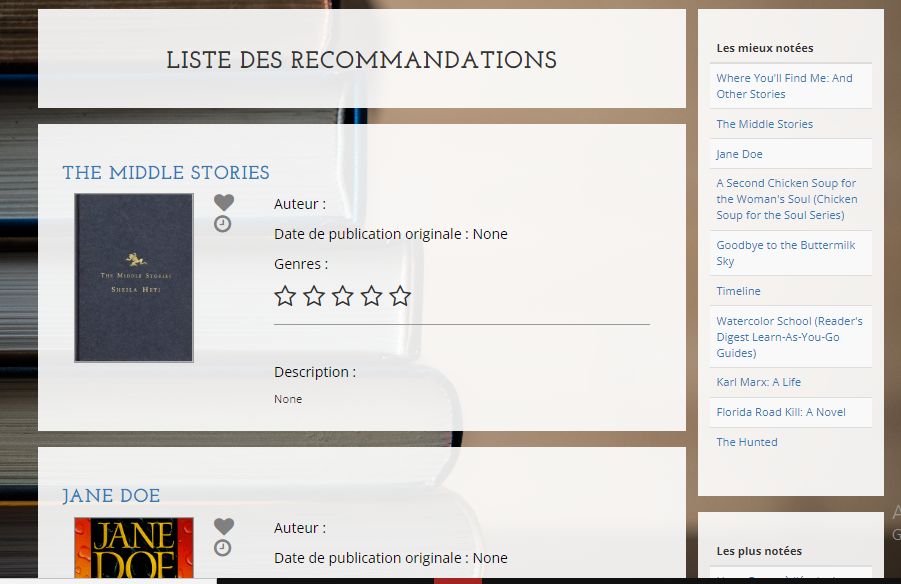Click the clock icon for Jane Doe
901x584 pixels.
(x=223, y=548)
